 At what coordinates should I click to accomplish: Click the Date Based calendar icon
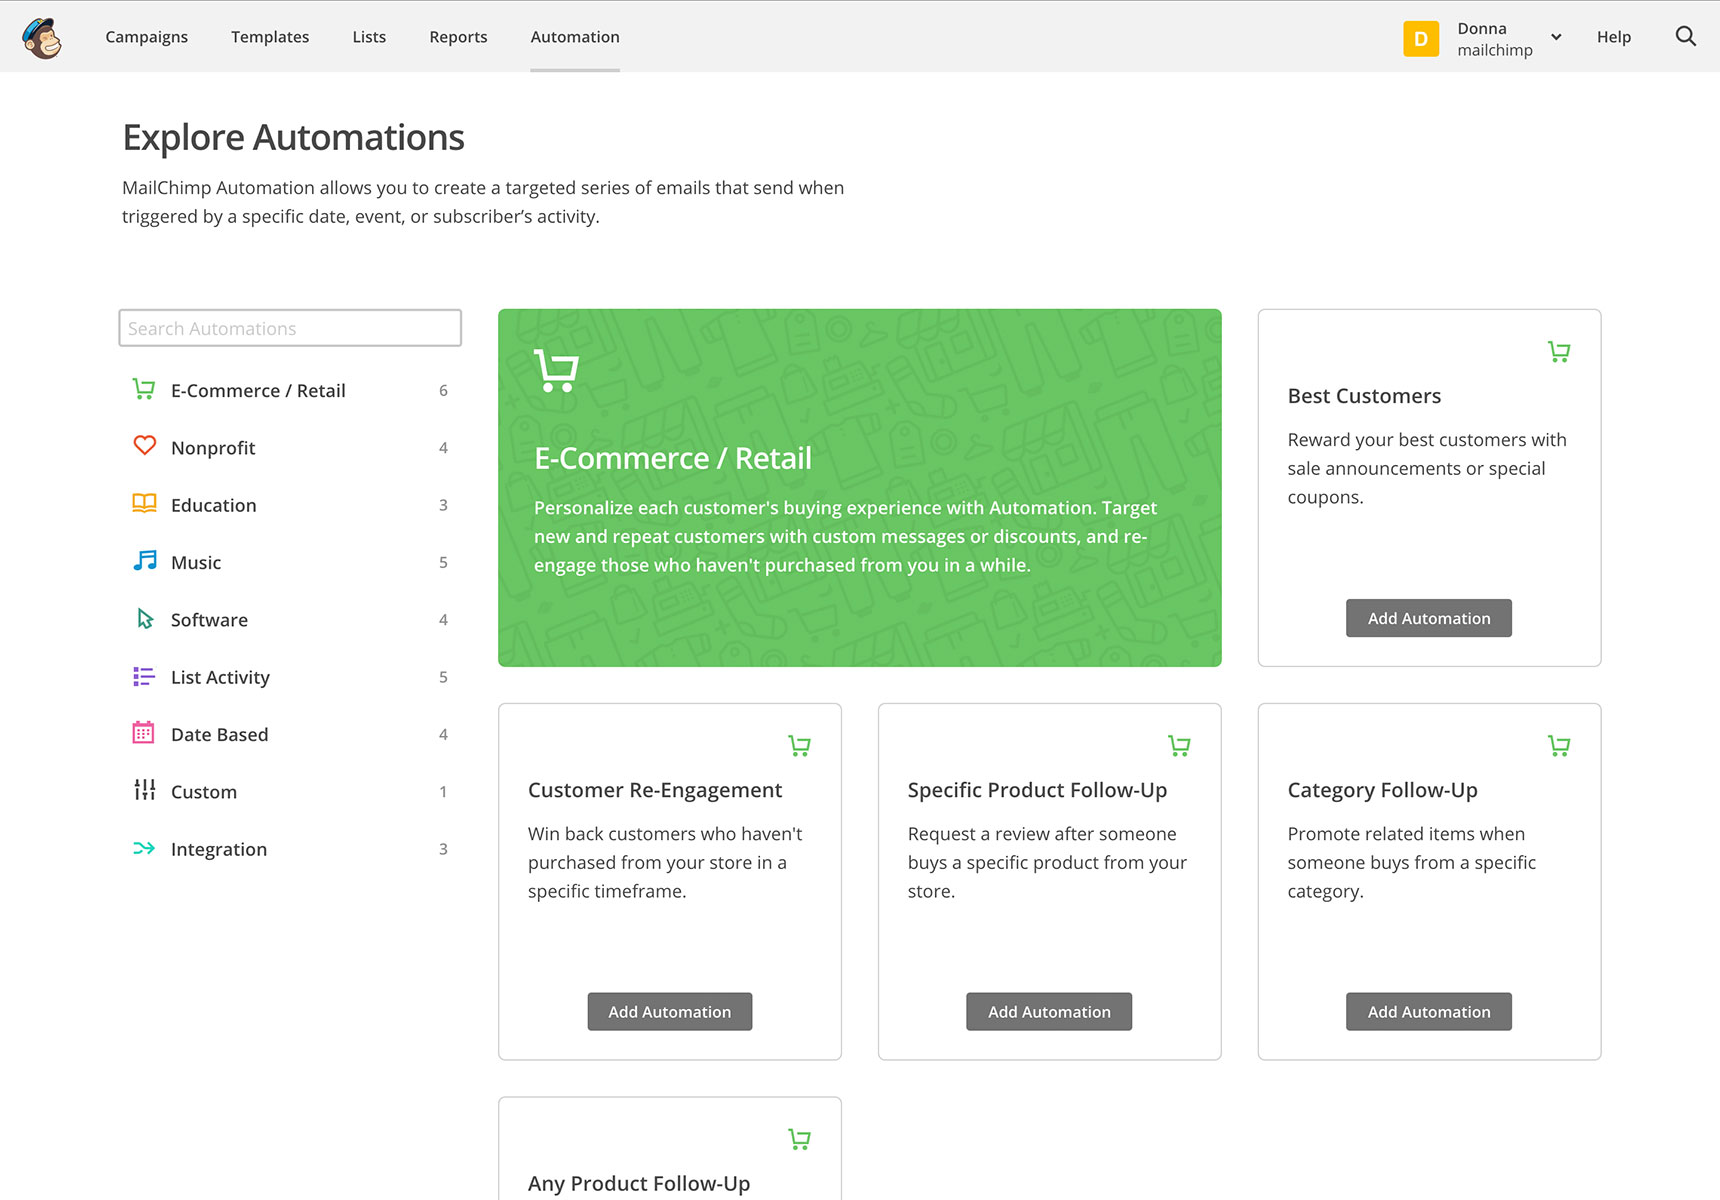(144, 733)
